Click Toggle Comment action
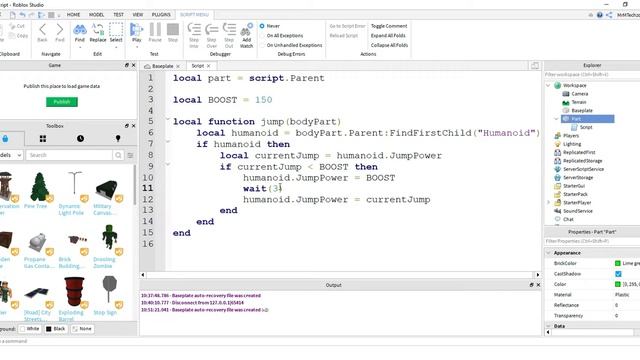This screenshot has height=360, width=640. click(x=389, y=26)
